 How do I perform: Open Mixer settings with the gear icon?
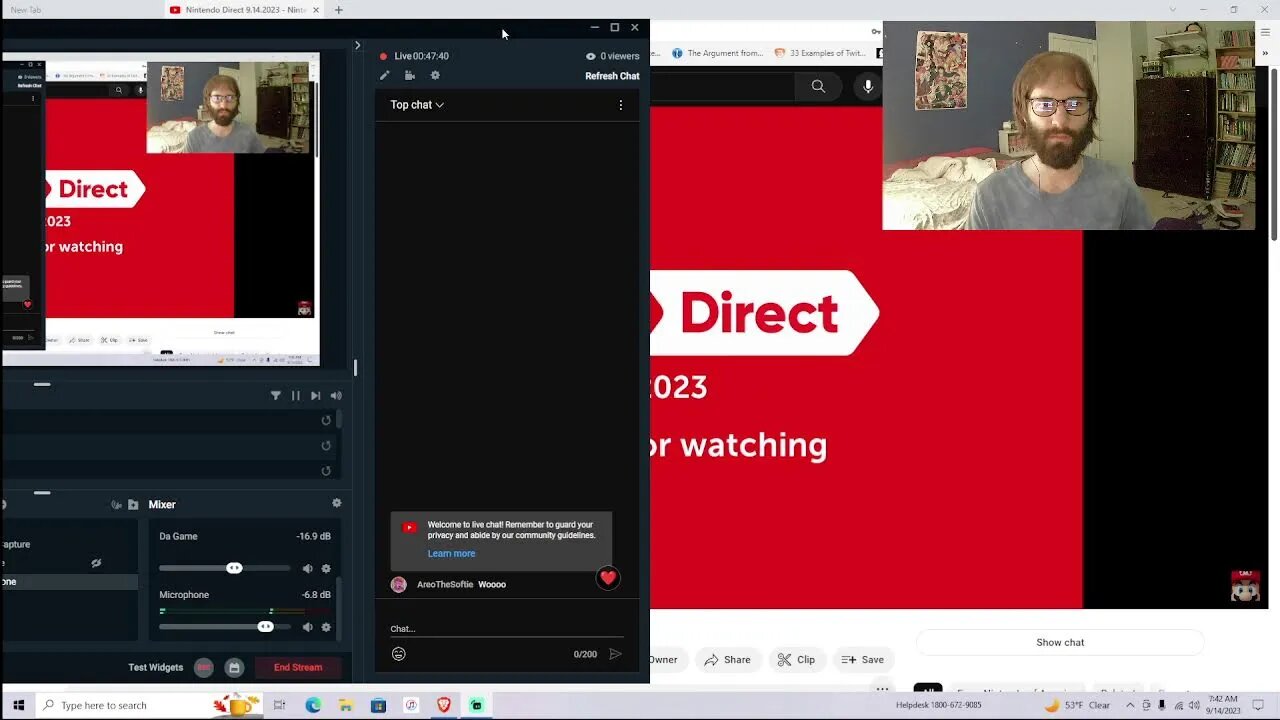coord(337,503)
